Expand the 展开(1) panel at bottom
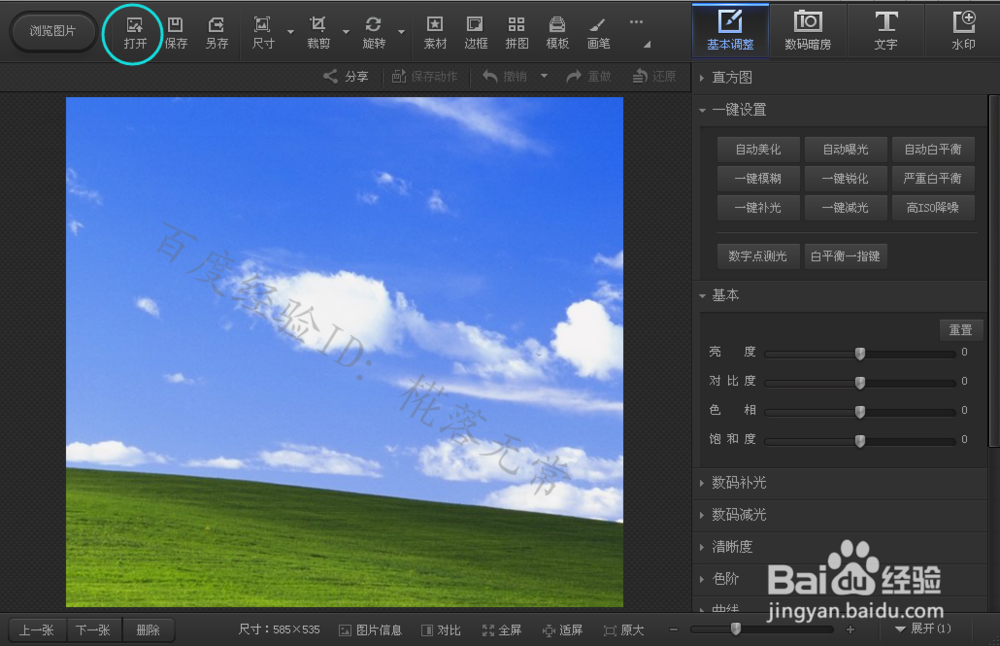The height and width of the screenshot is (646, 1000). tap(923, 629)
